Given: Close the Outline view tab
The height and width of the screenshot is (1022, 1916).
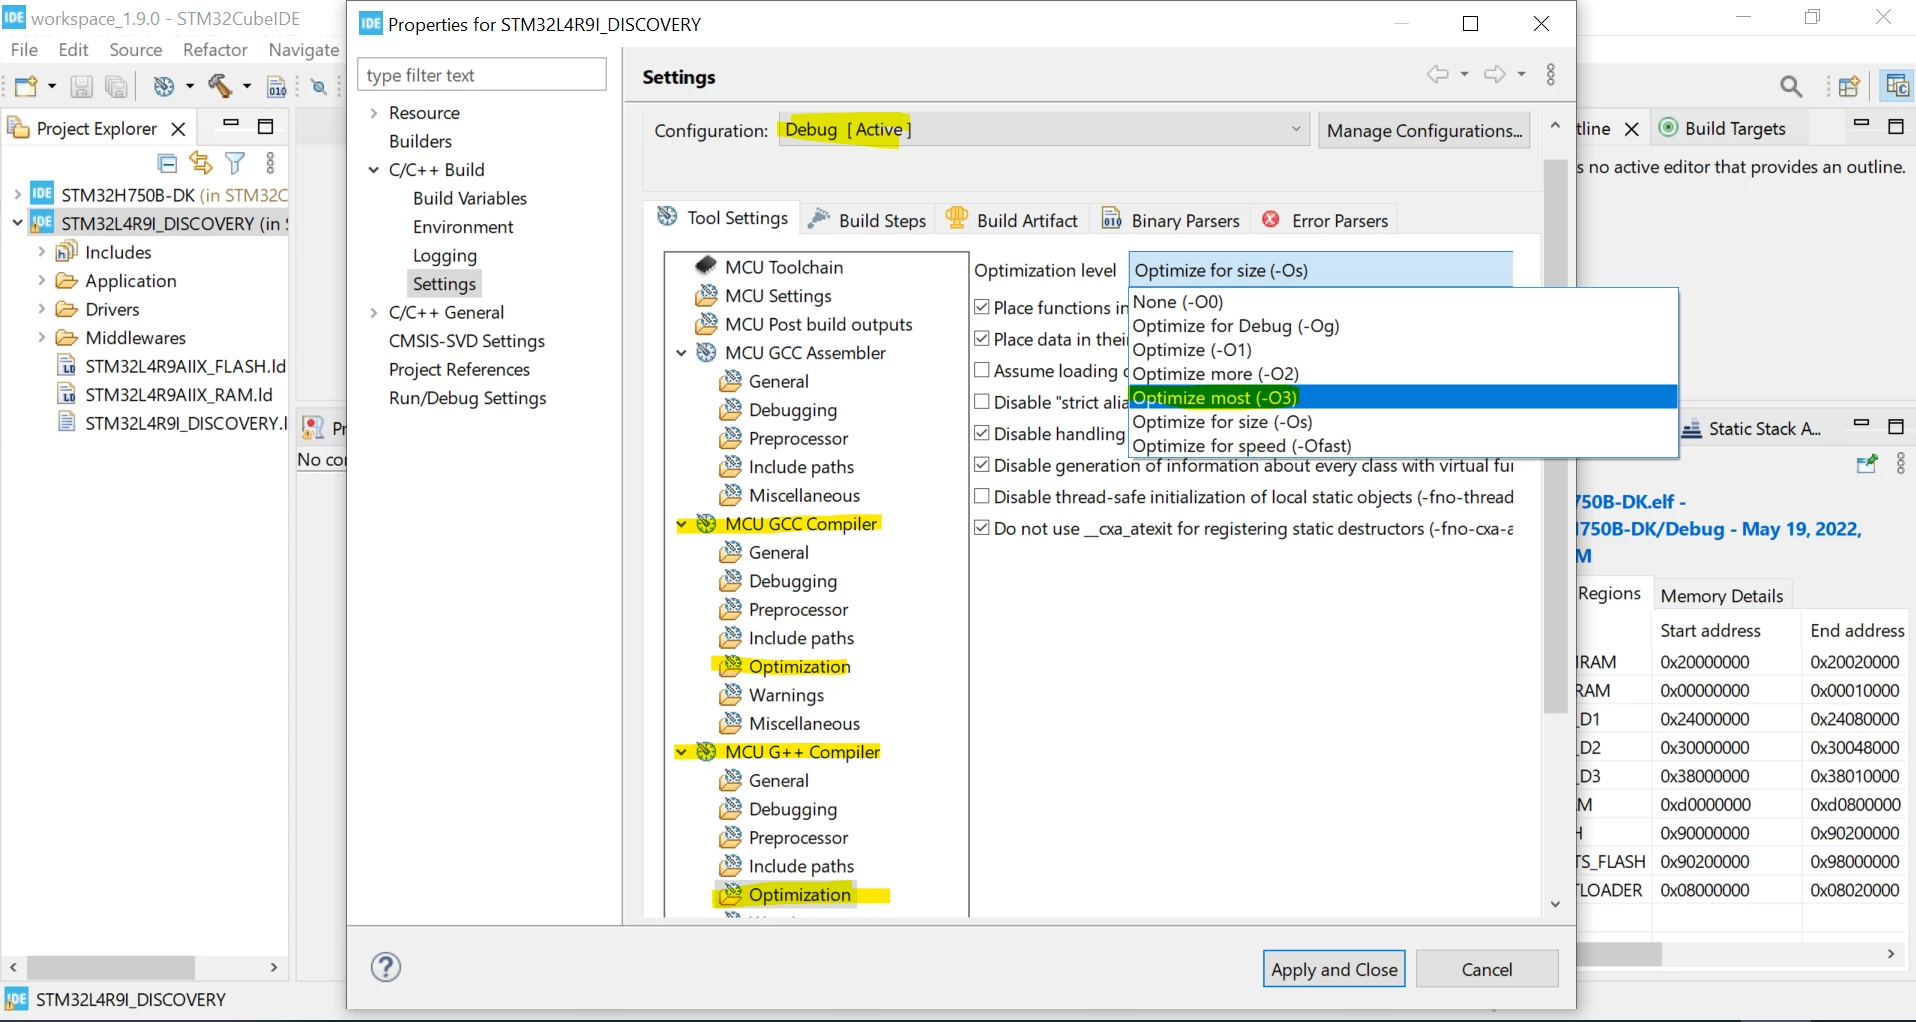Looking at the screenshot, I should tap(1632, 129).
